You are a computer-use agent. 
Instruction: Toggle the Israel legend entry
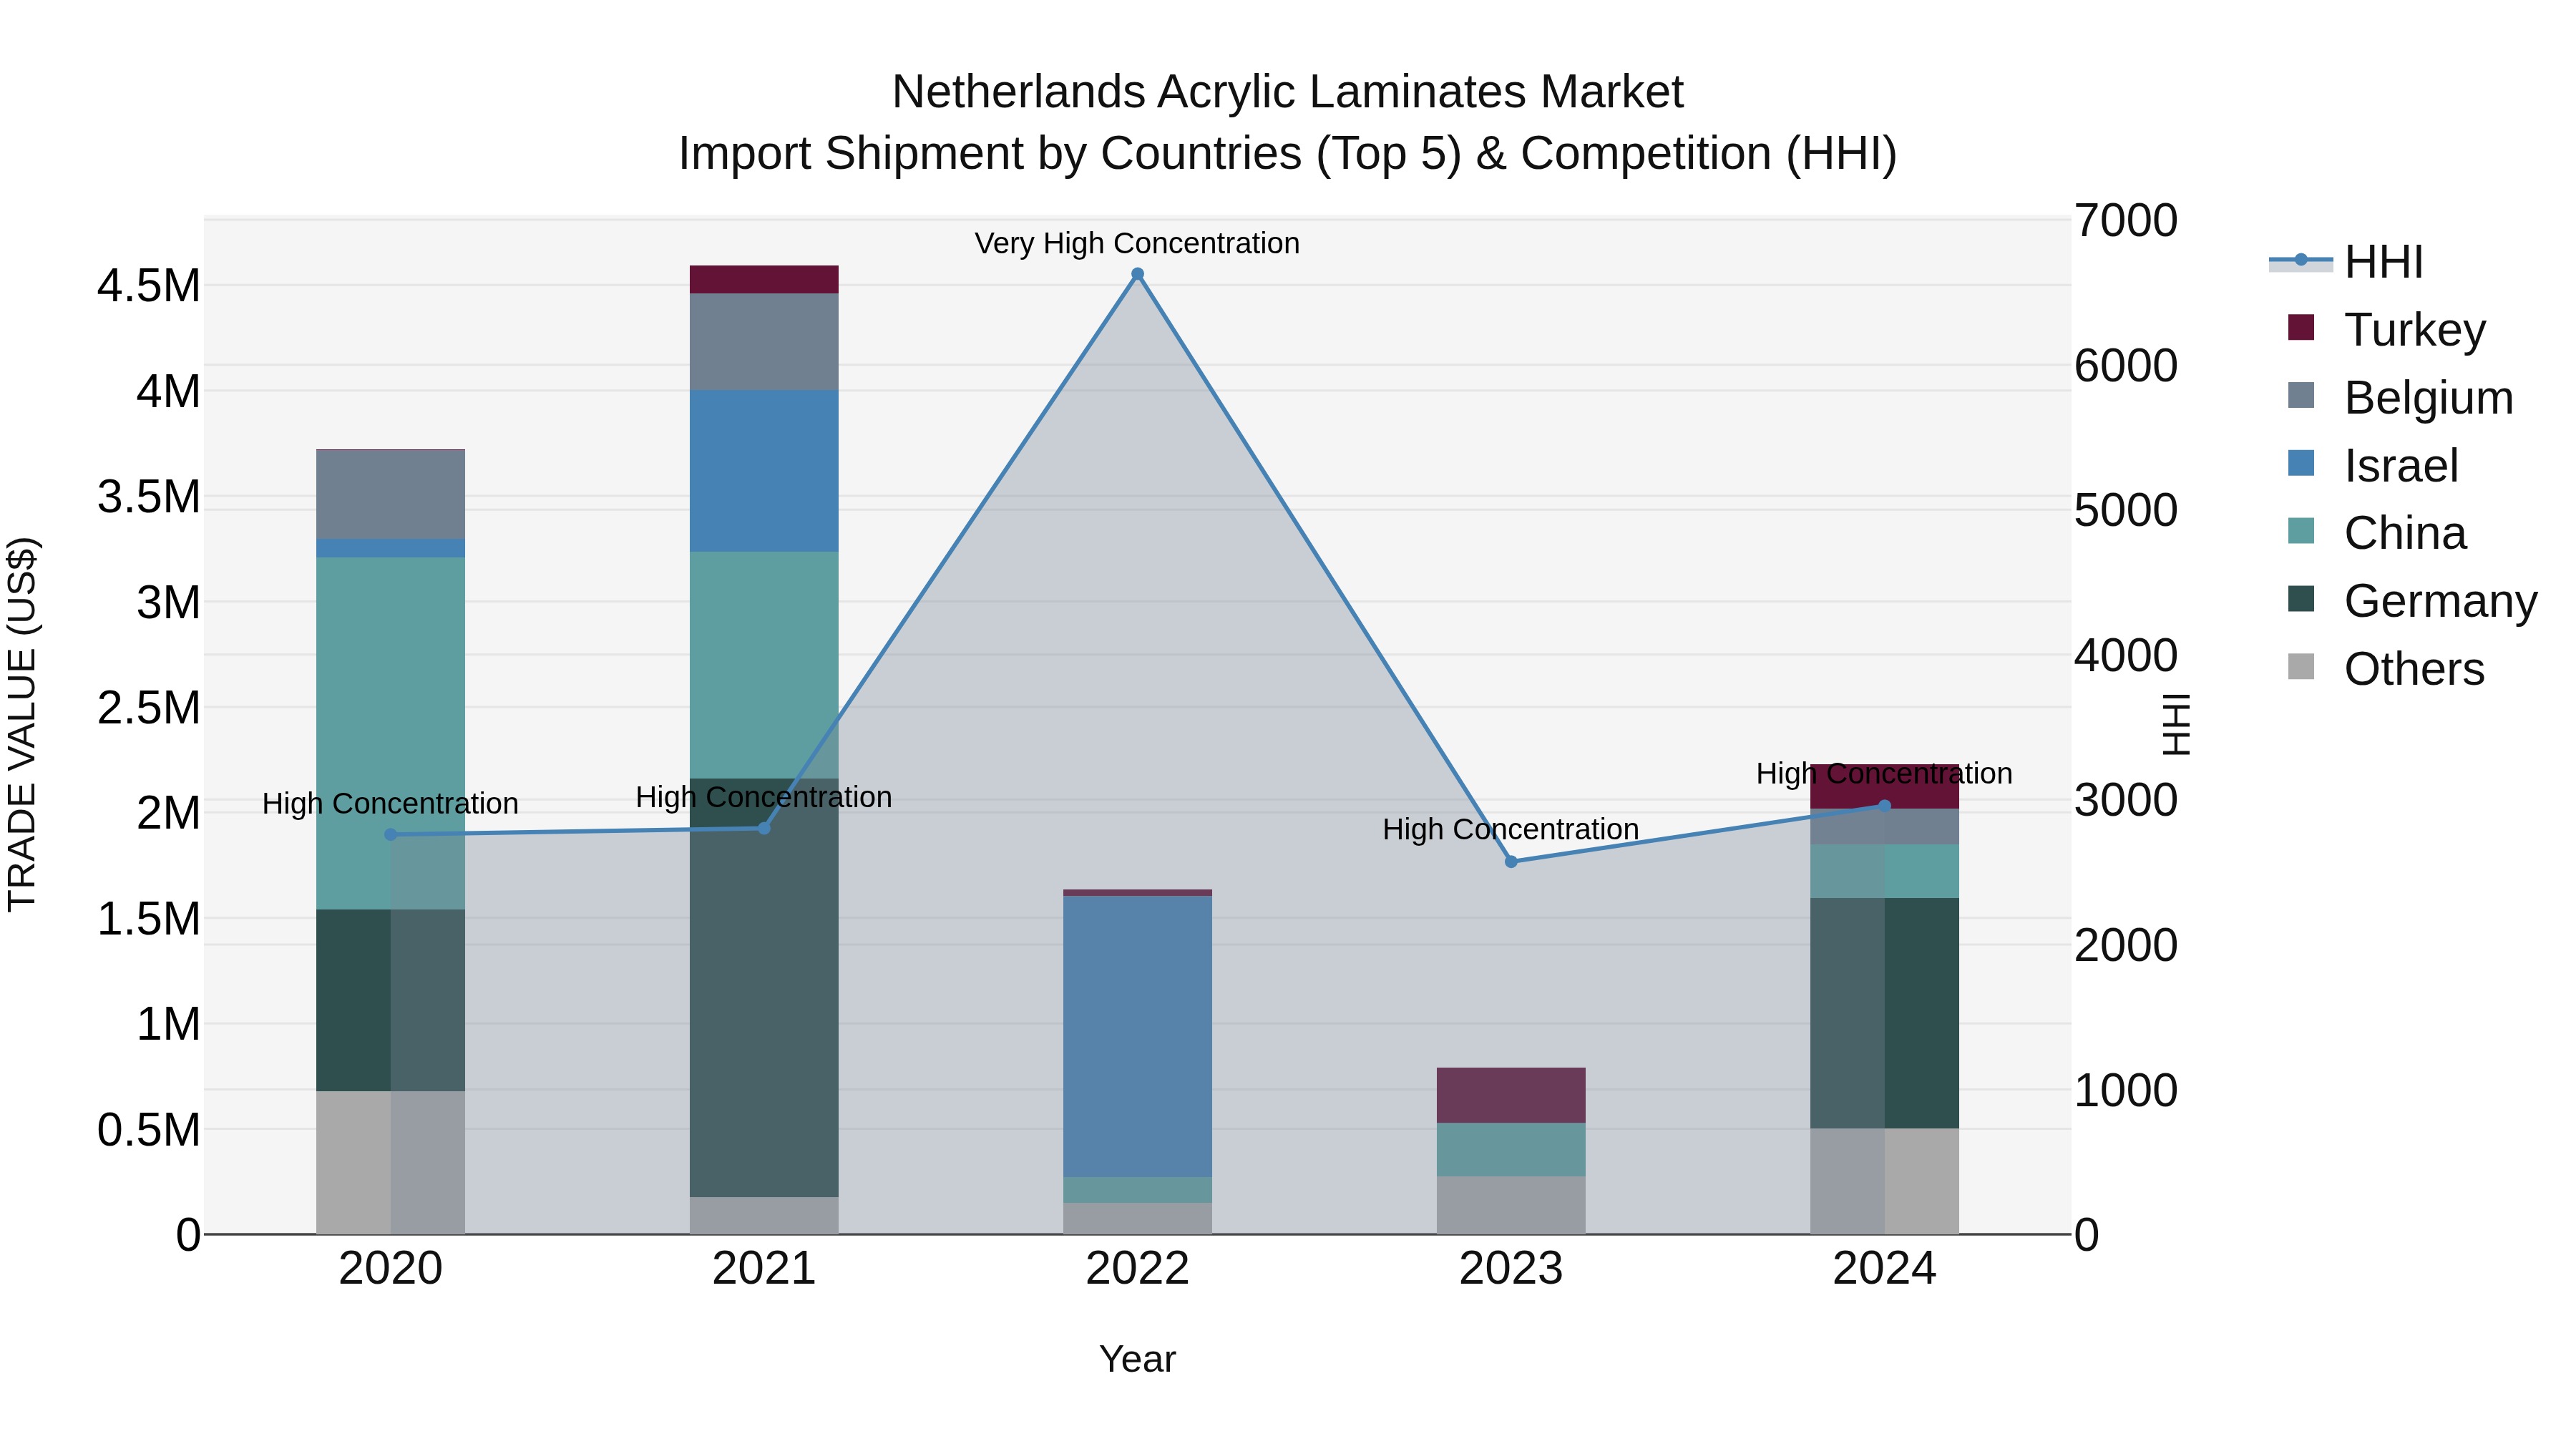tap(2373, 465)
